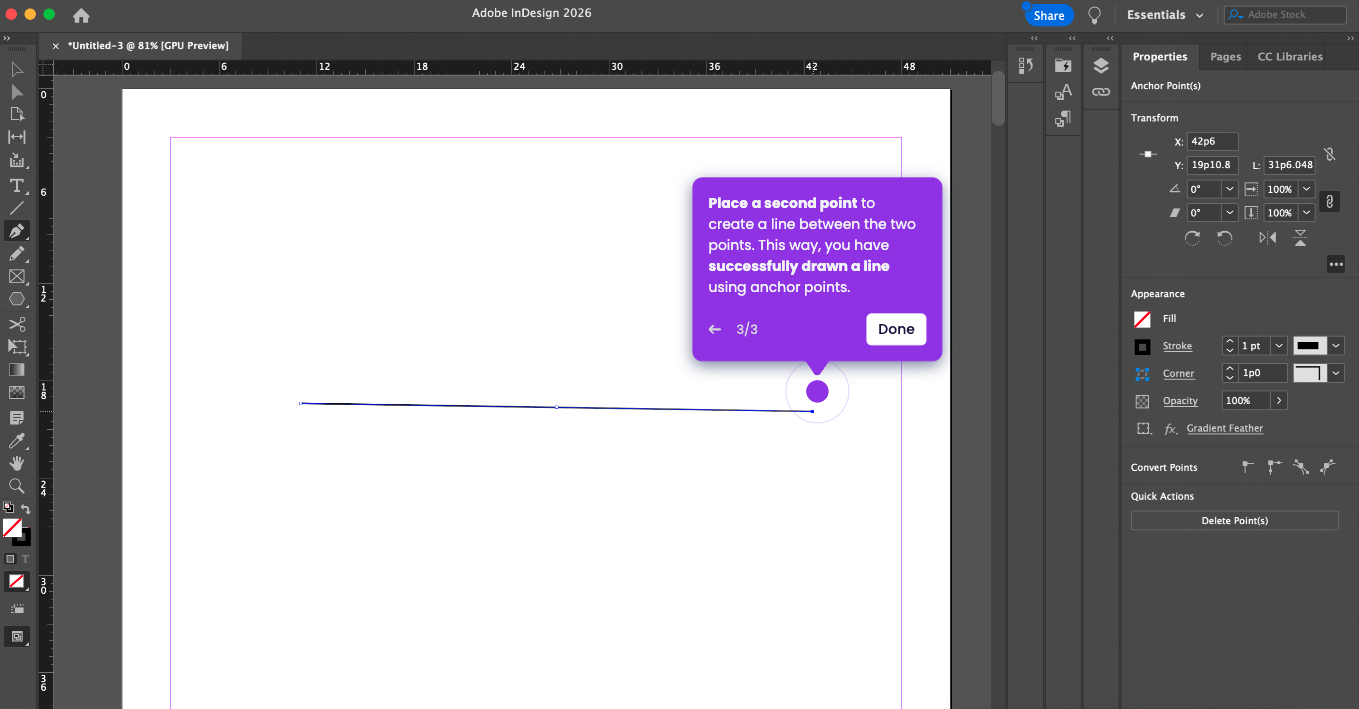Image resolution: width=1359 pixels, height=709 pixels.
Task: Open the Character Styles panel icon
Action: (1063, 92)
